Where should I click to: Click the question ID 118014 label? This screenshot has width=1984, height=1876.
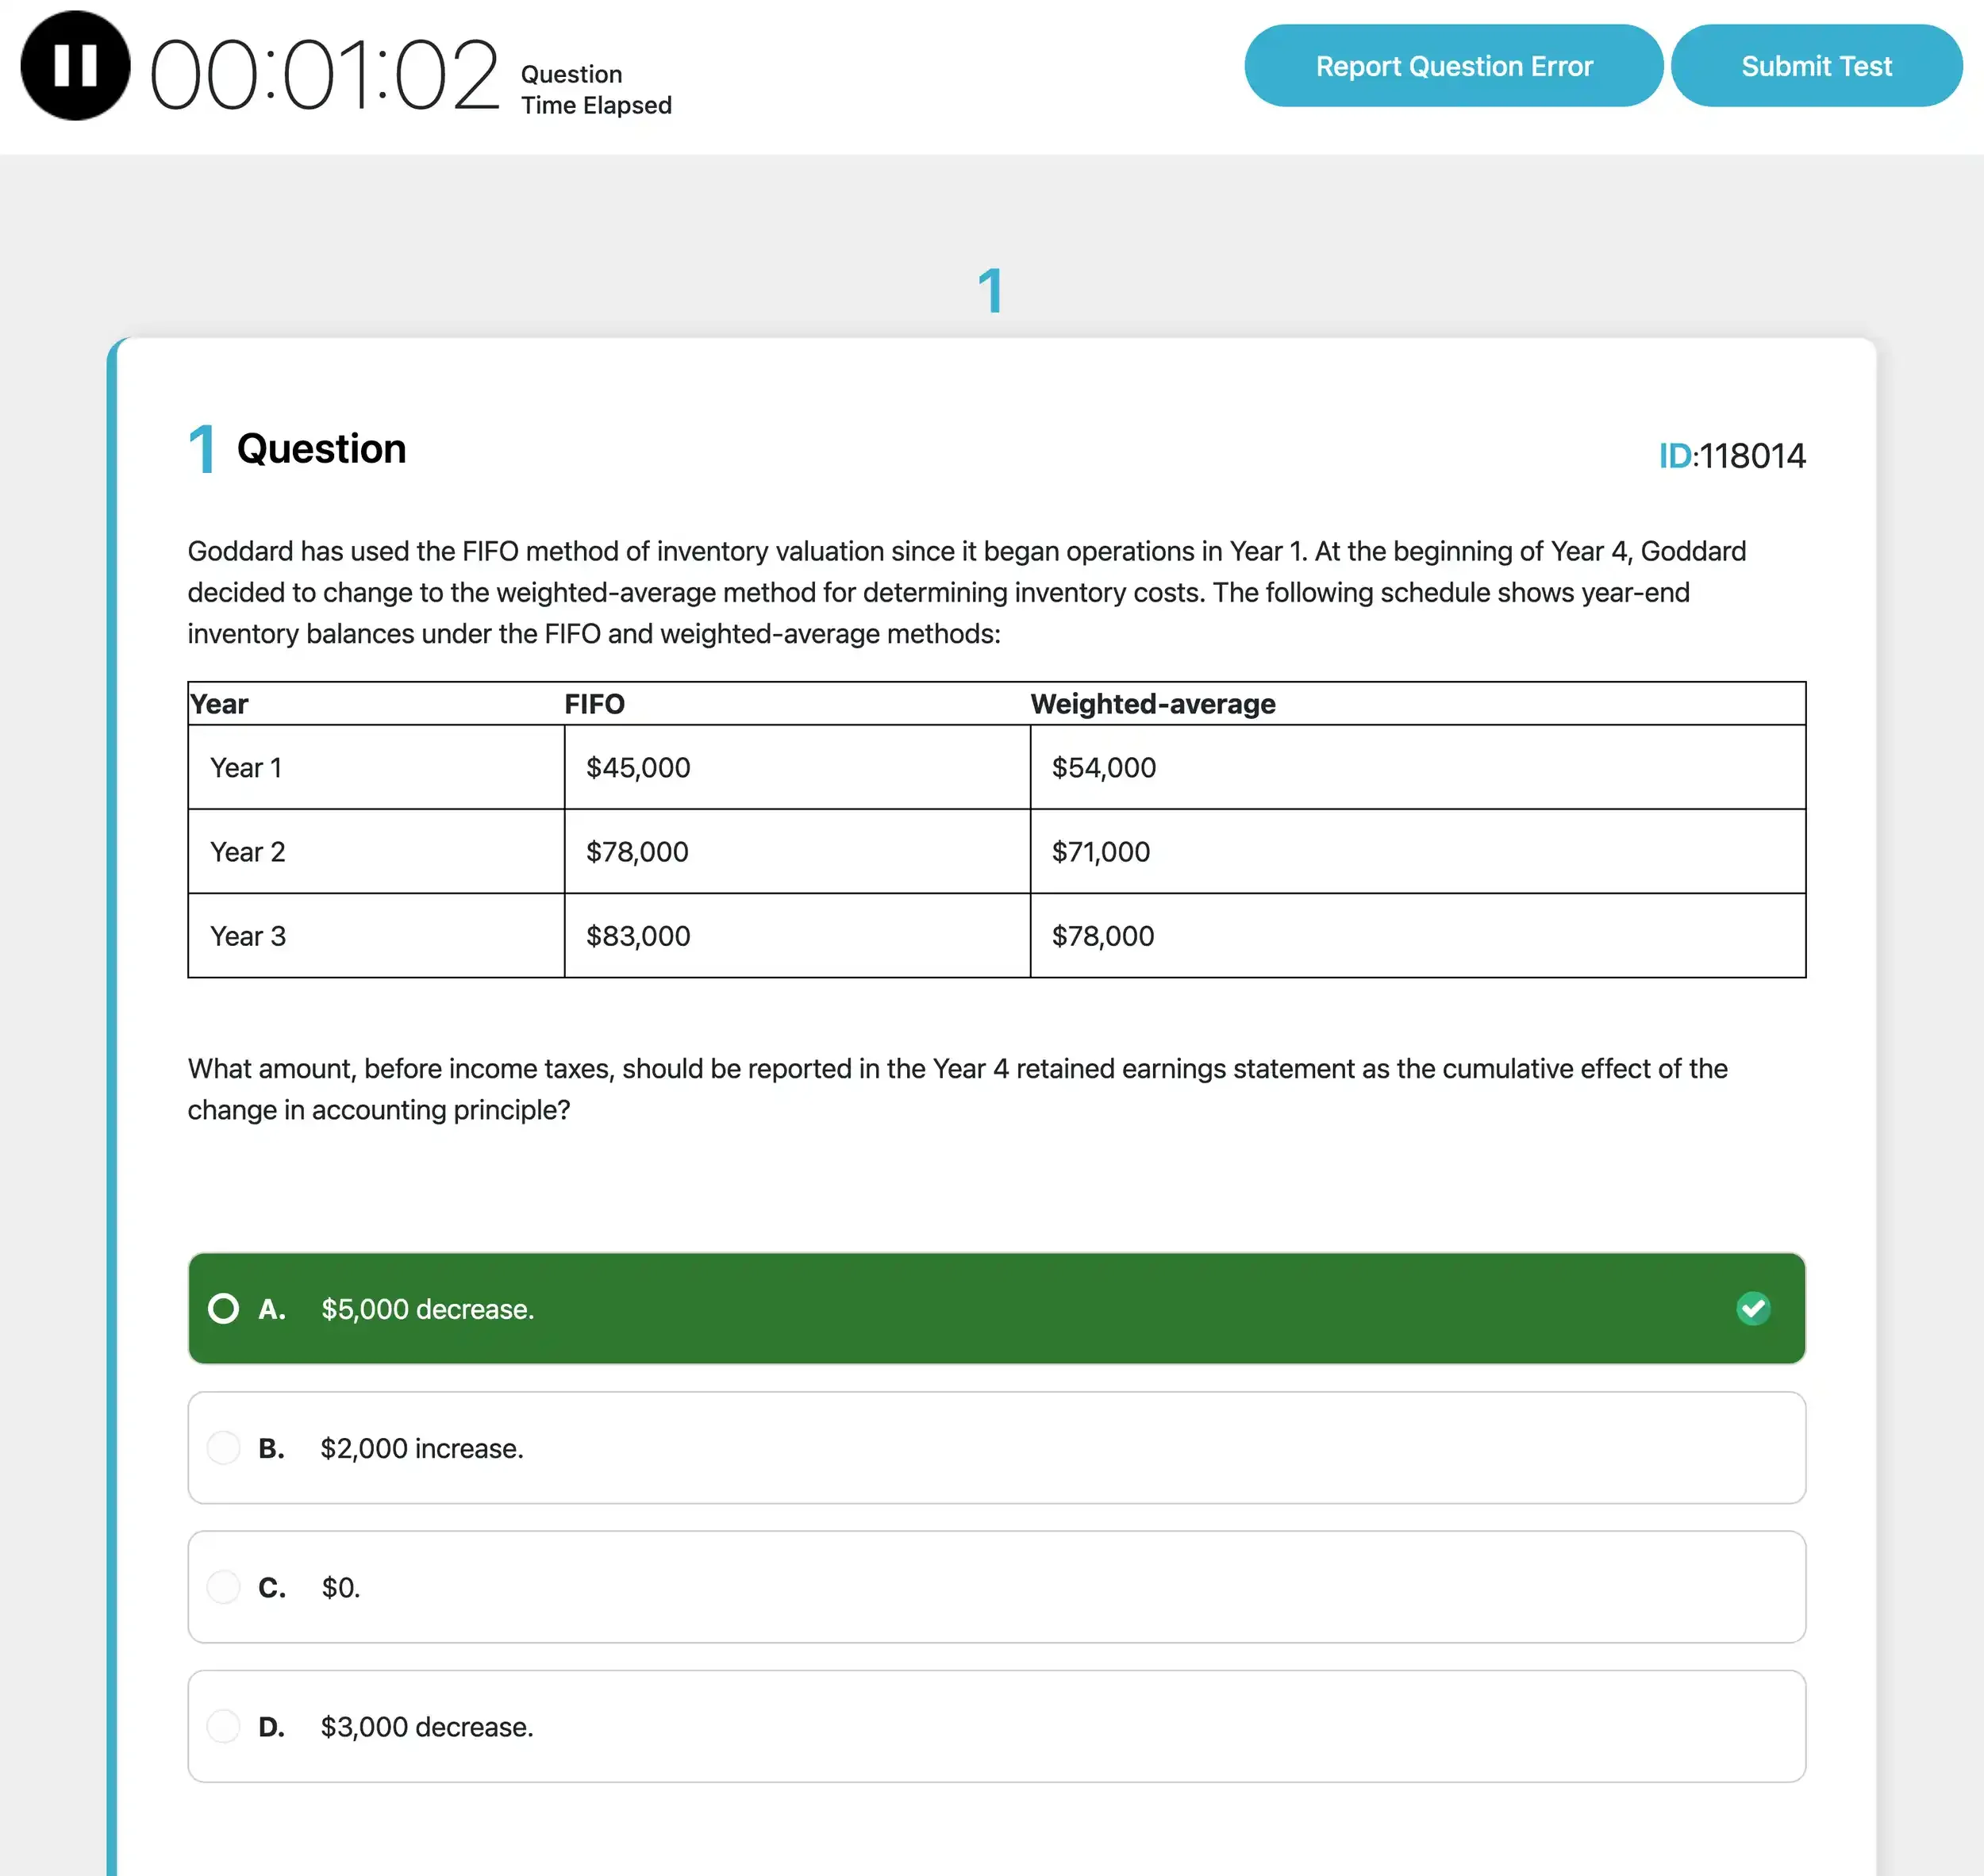(1730, 456)
